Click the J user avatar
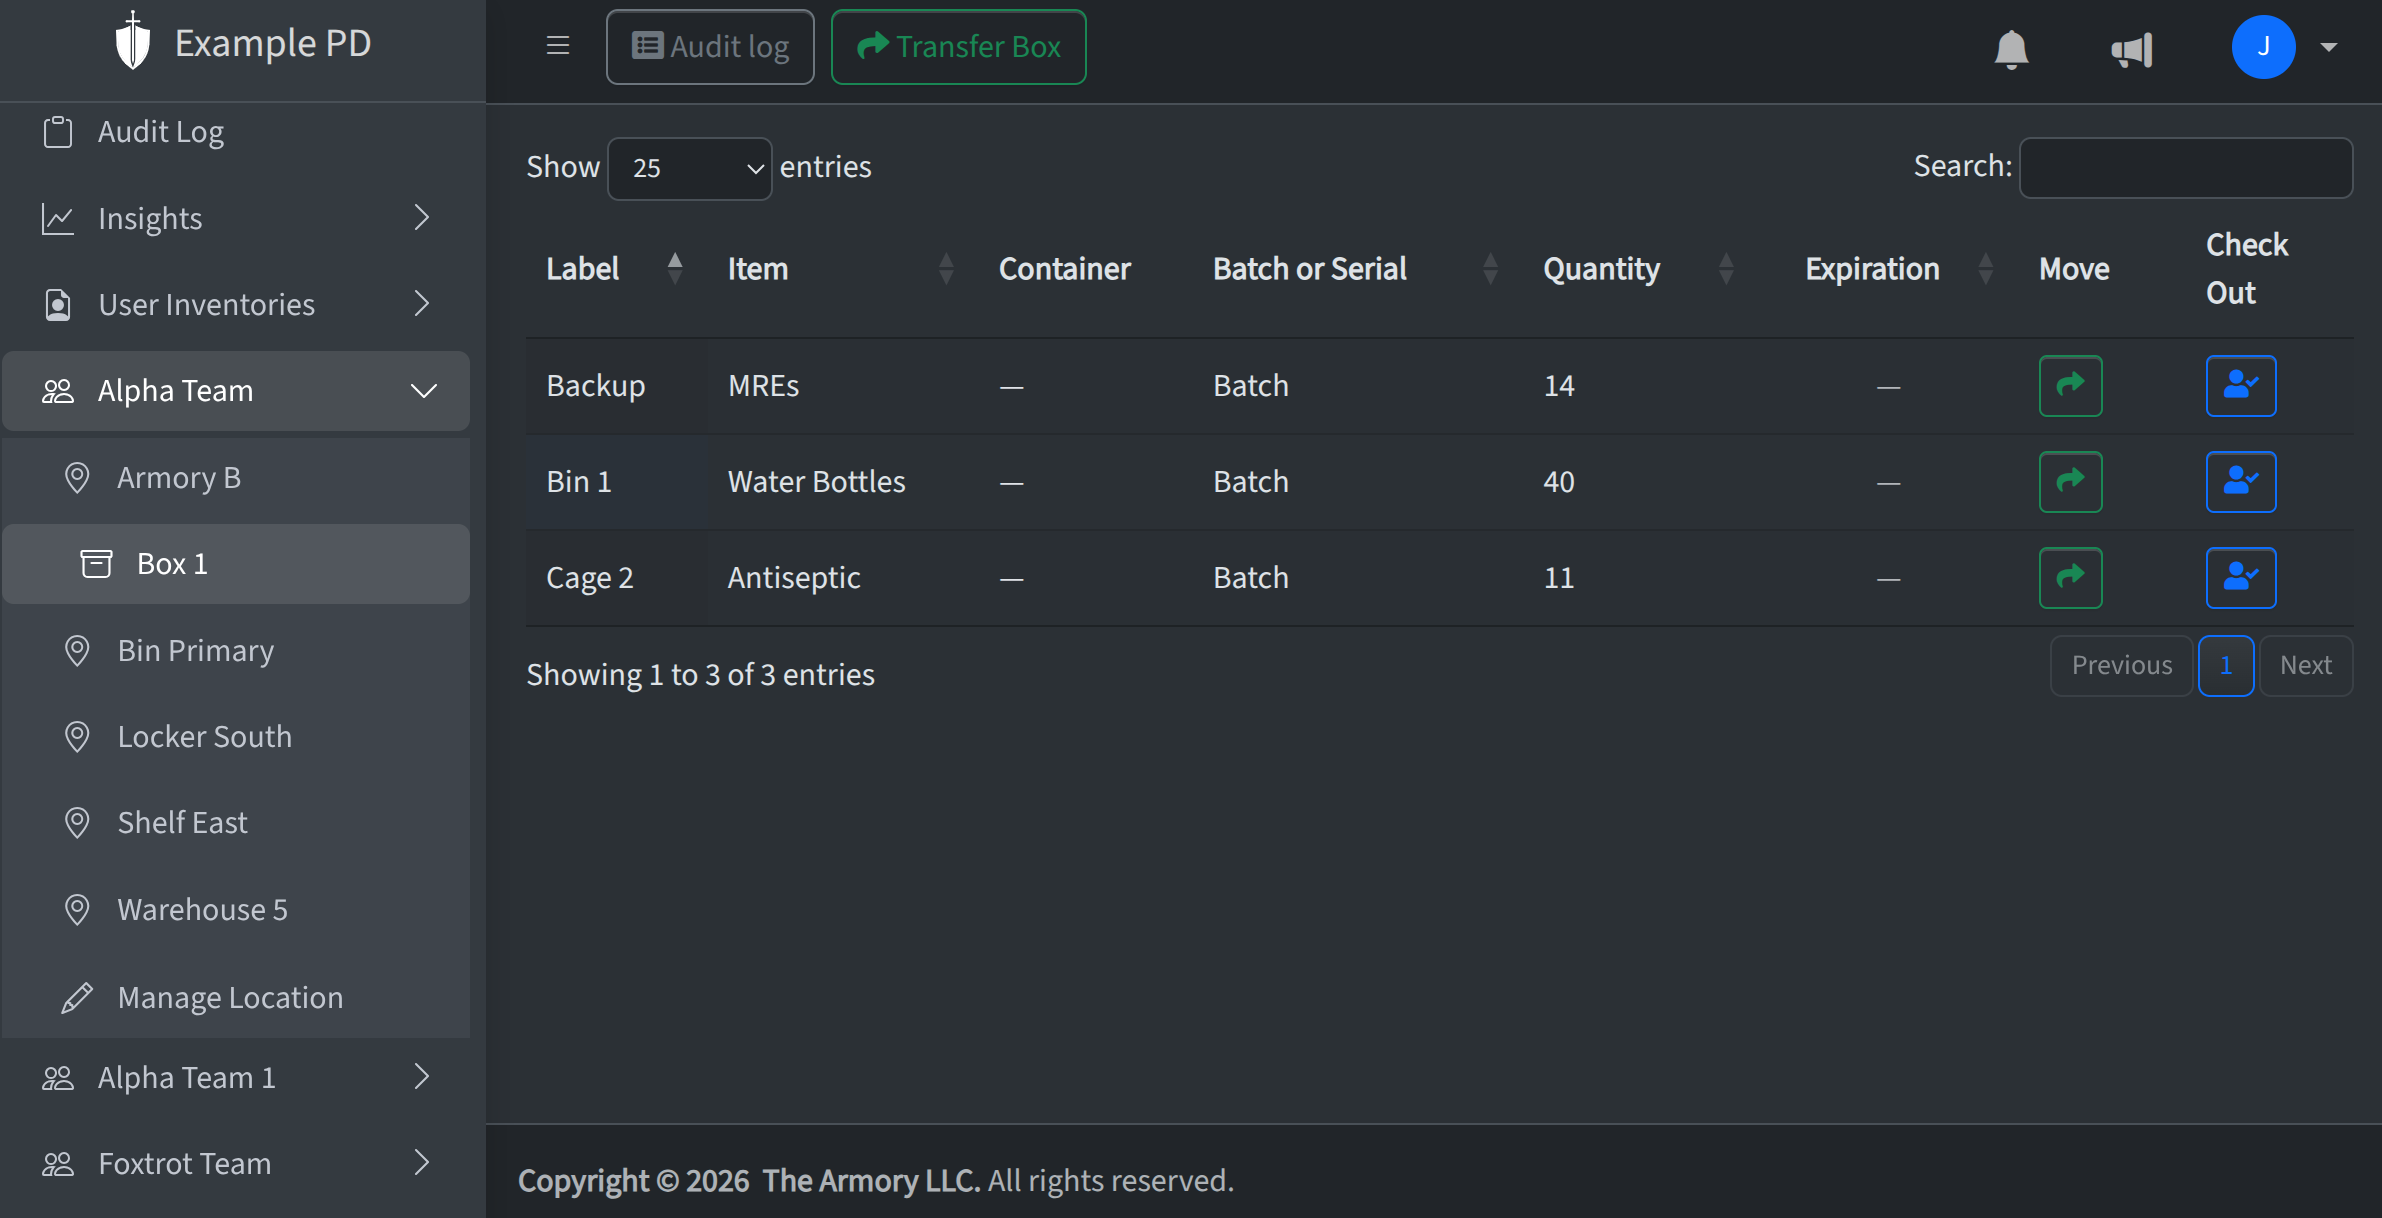The image size is (2382, 1218). (x=2263, y=46)
